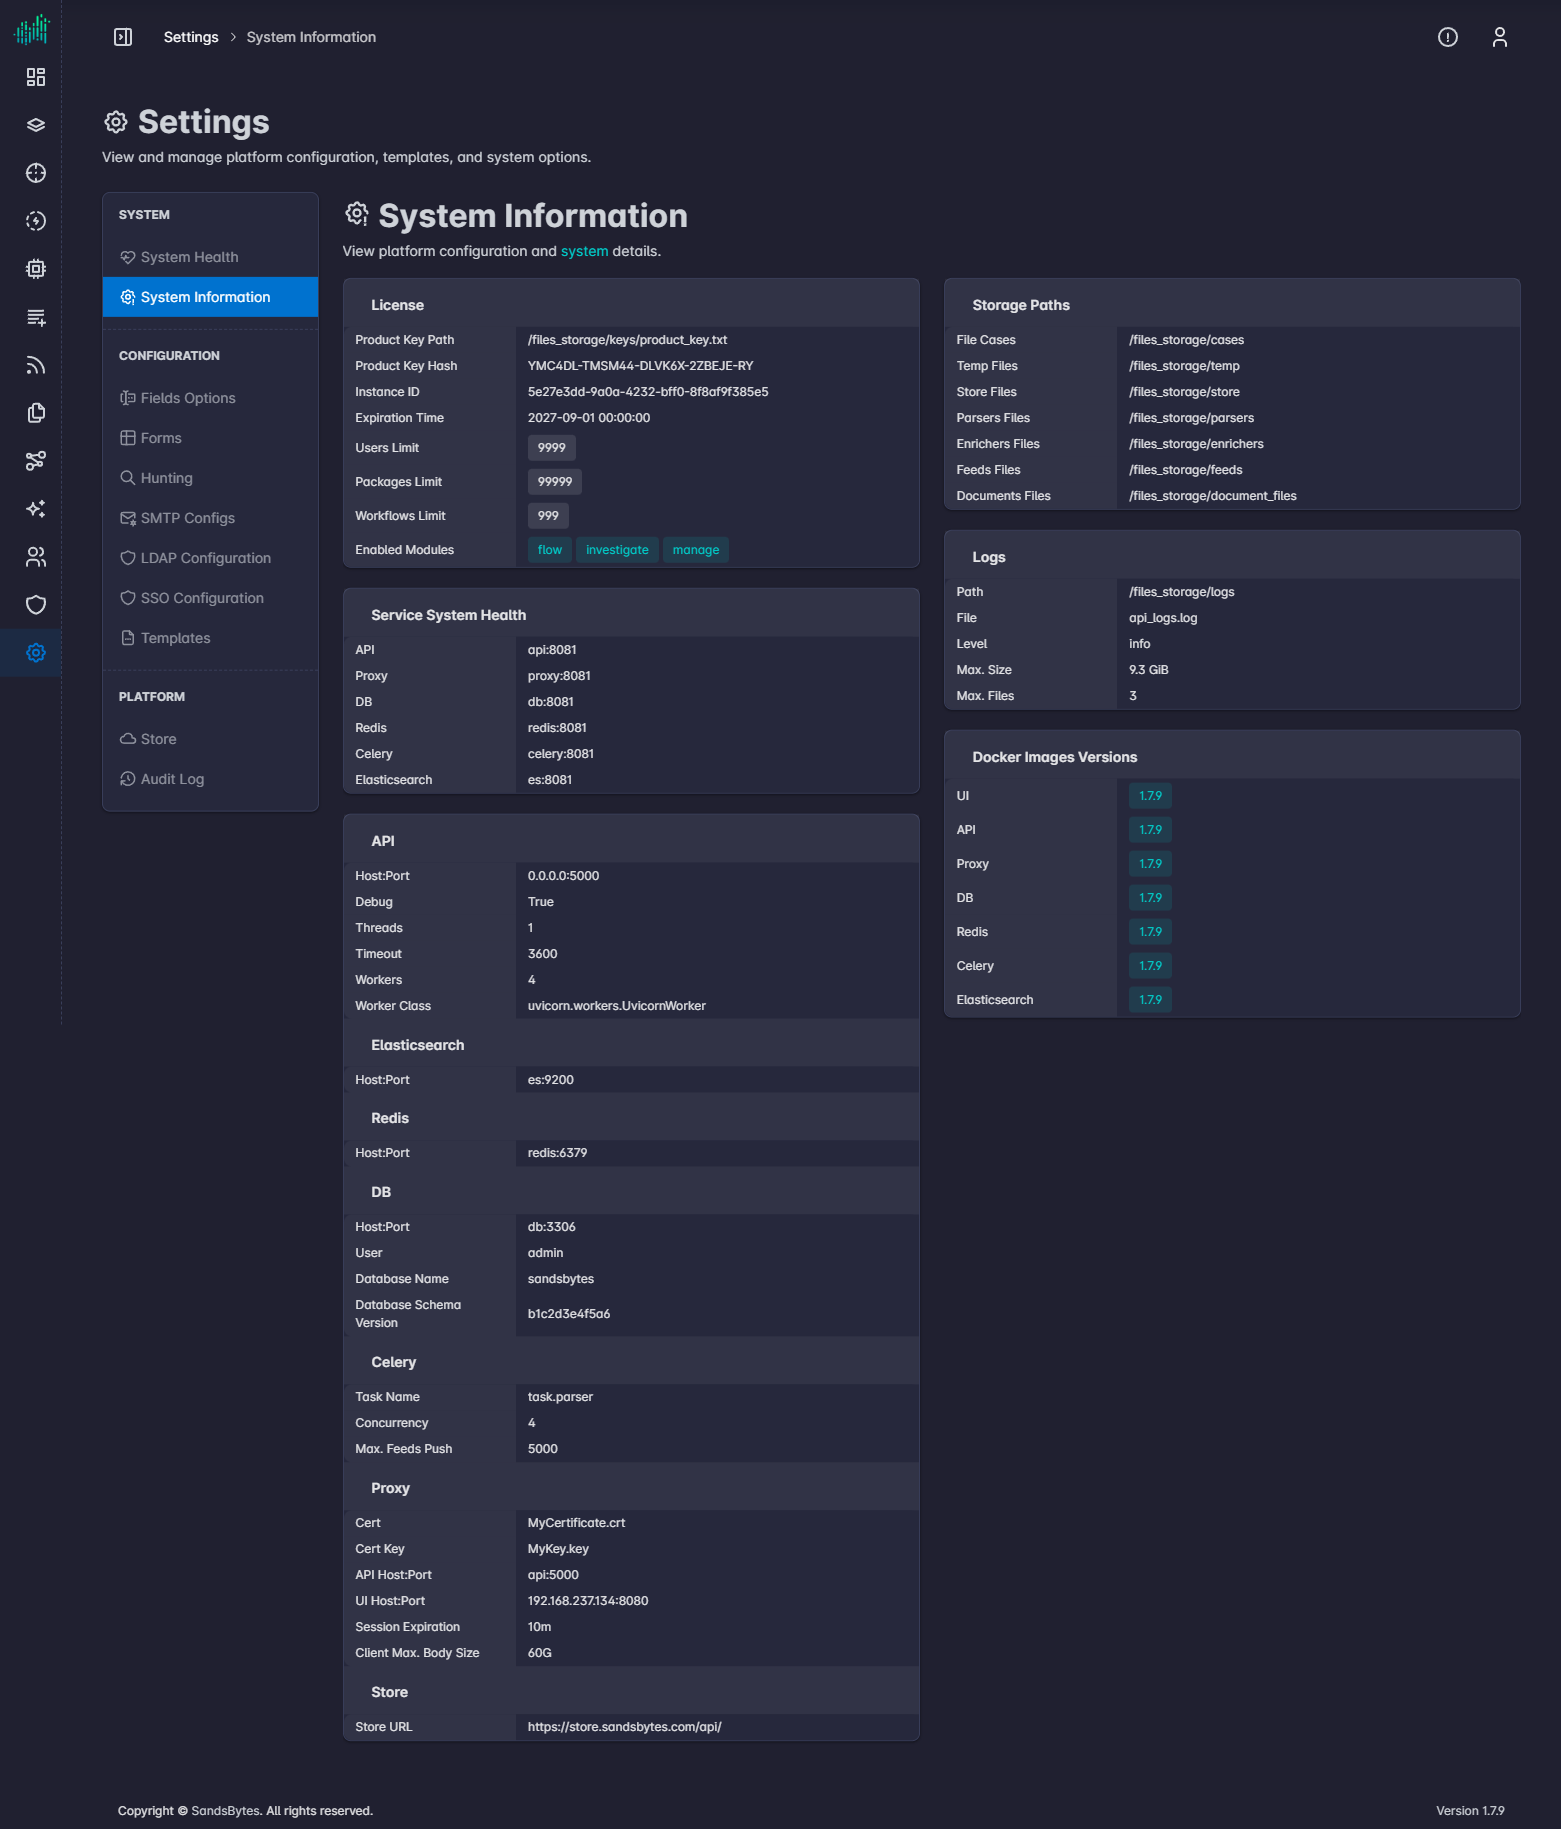Click the stacked layers sidebar icon
Image resolution: width=1561 pixels, height=1829 pixels.
pyautogui.click(x=36, y=125)
